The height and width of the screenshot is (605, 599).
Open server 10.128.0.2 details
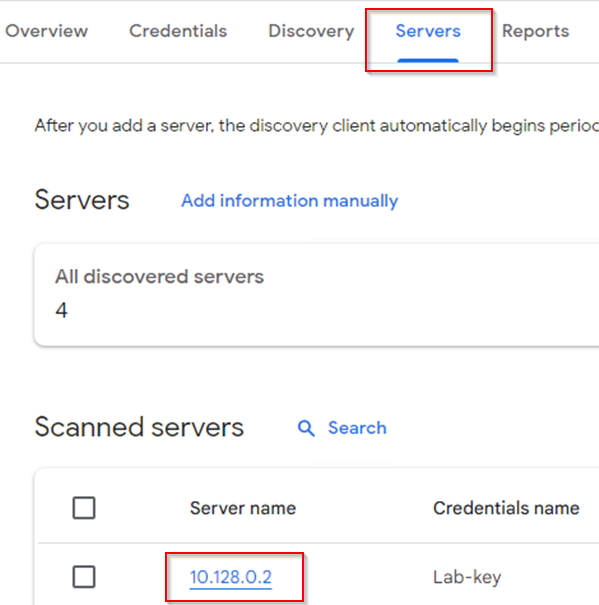tap(231, 577)
